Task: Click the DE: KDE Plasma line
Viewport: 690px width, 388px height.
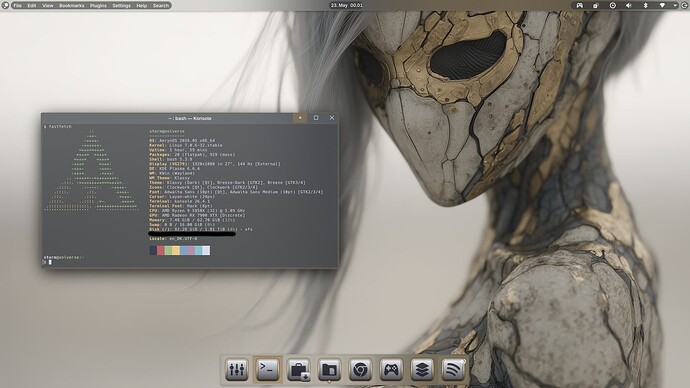Action: [x=174, y=168]
